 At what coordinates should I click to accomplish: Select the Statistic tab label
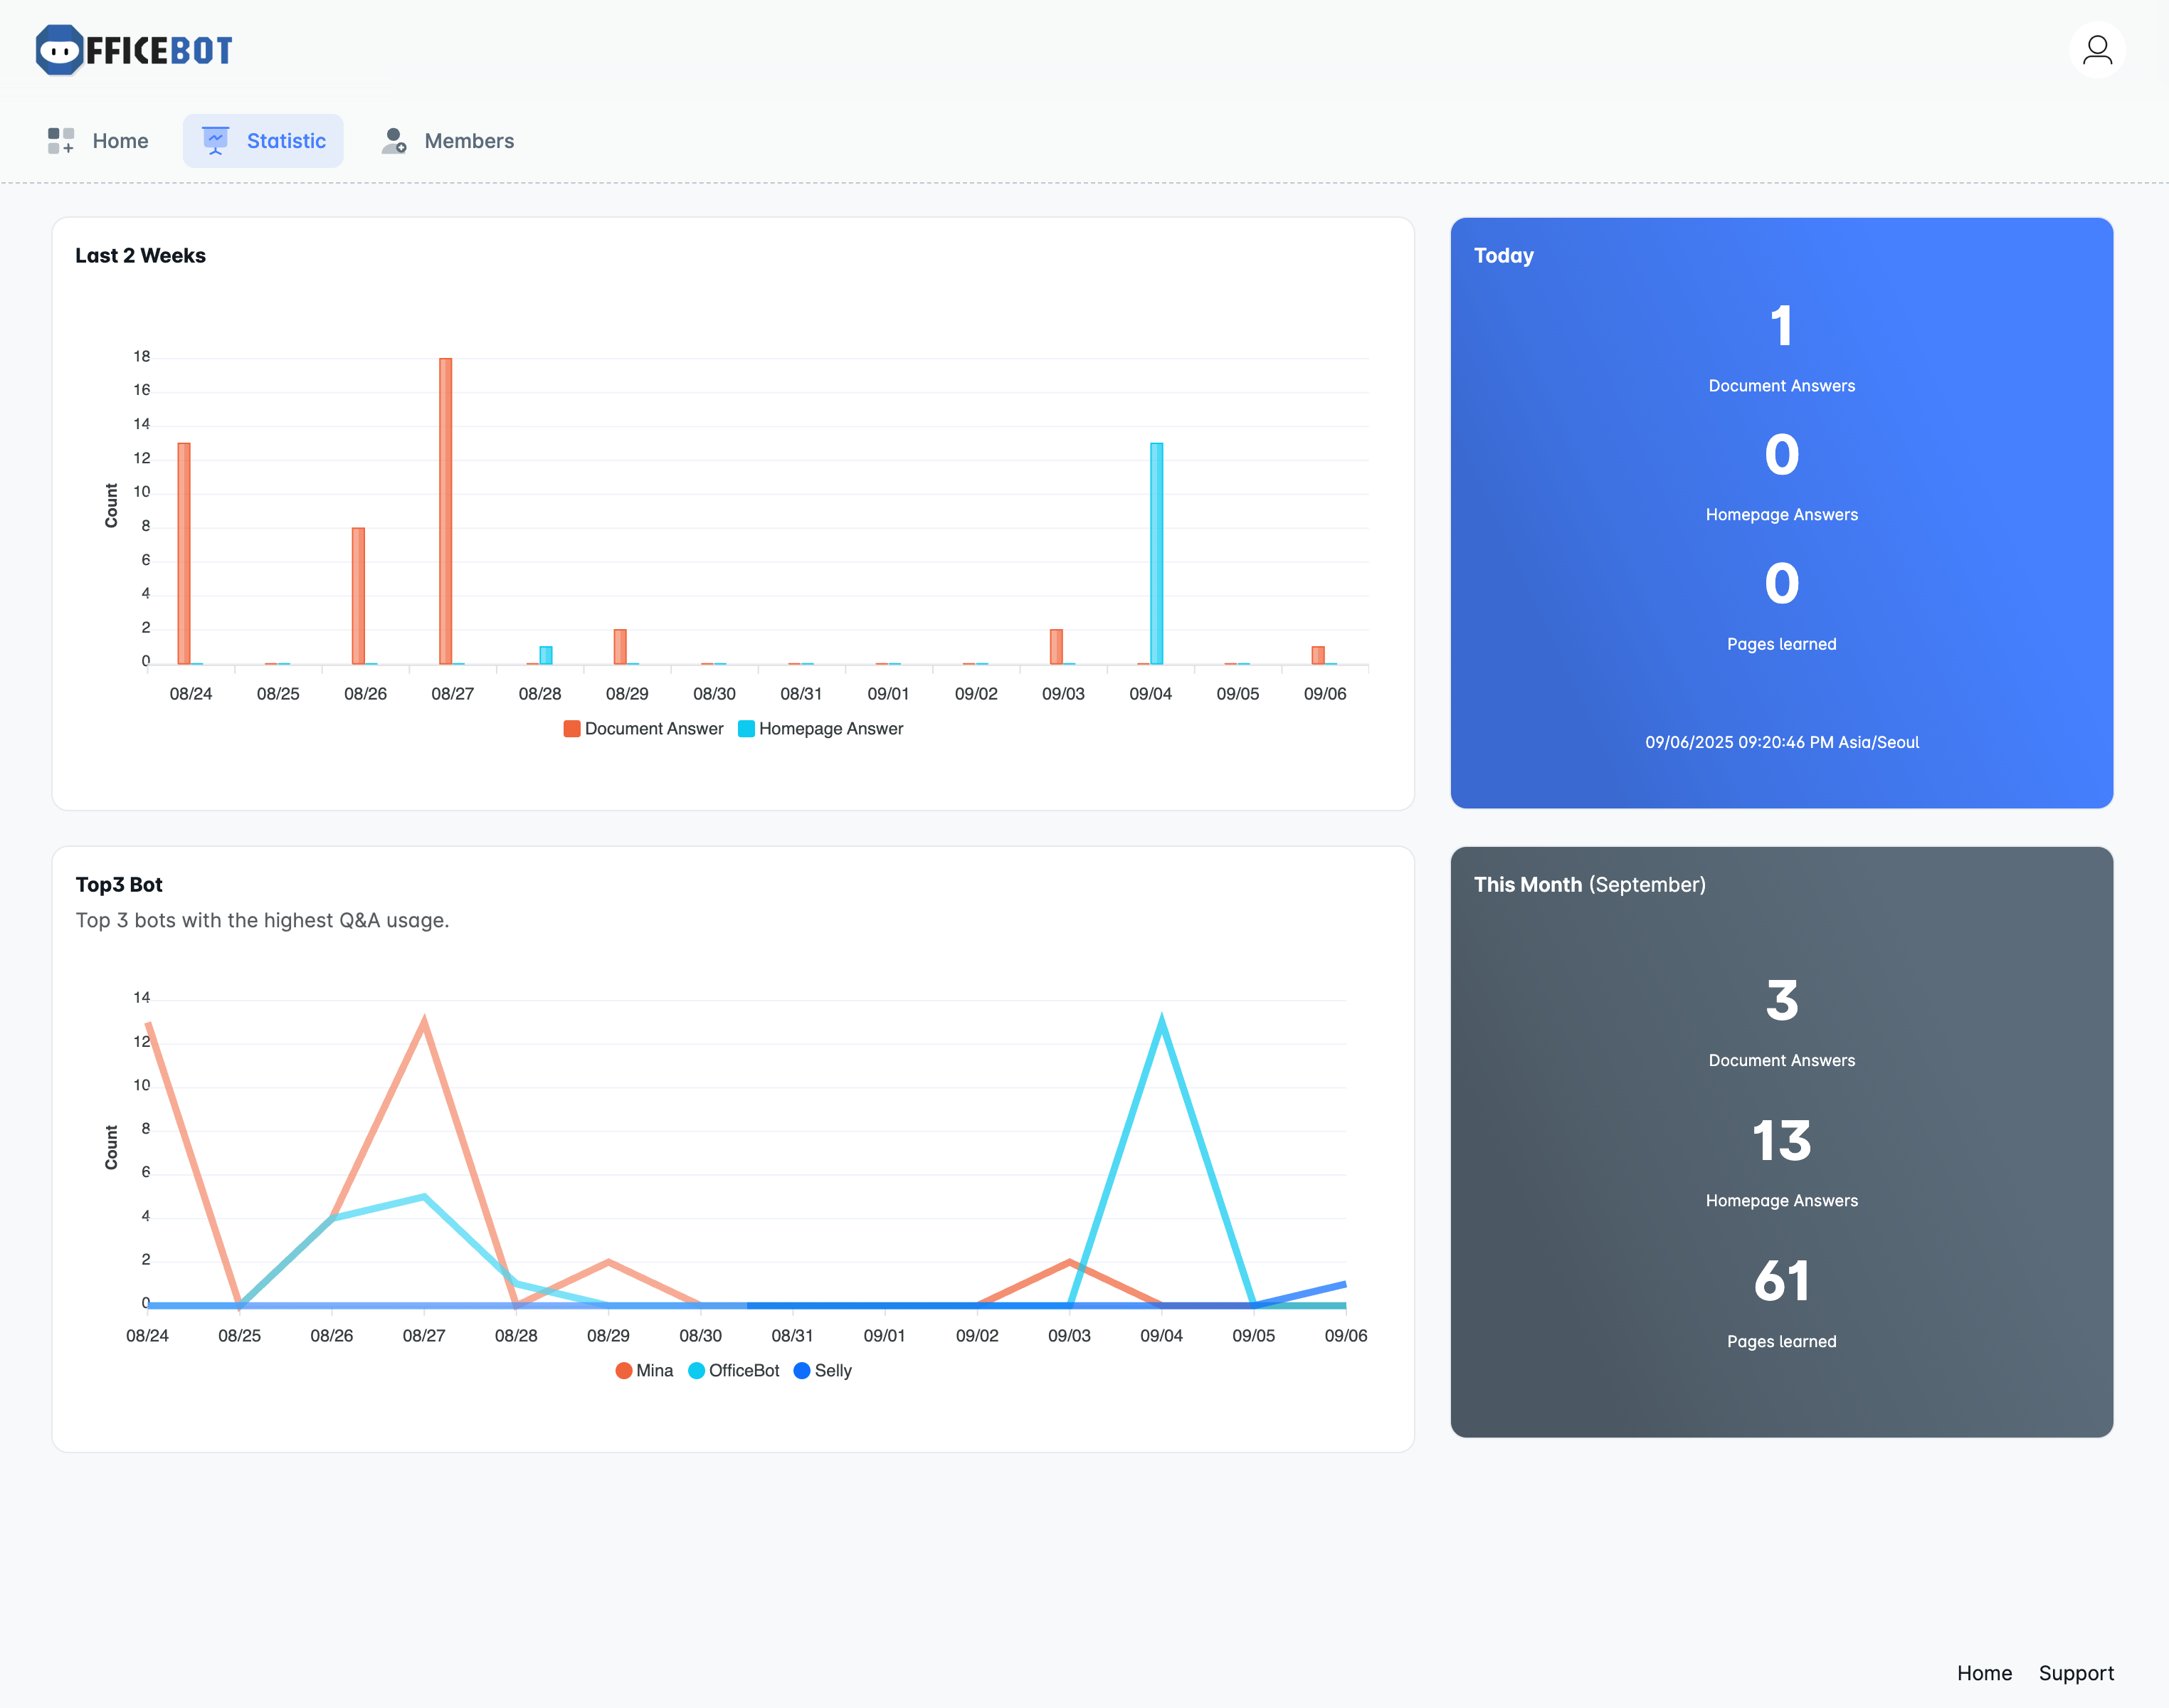pos(286,141)
